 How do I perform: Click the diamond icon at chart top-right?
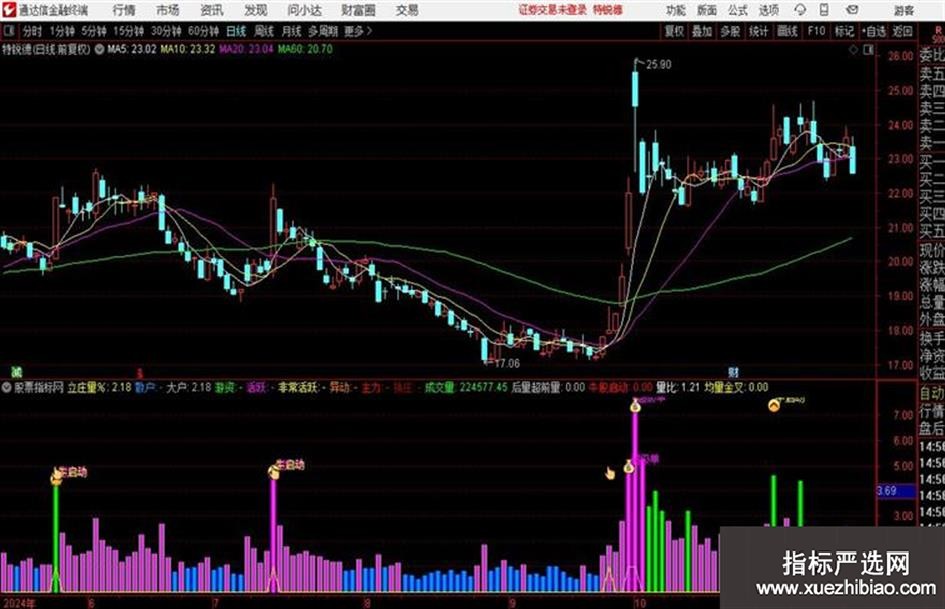pyautogui.click(x=853, y=50)
